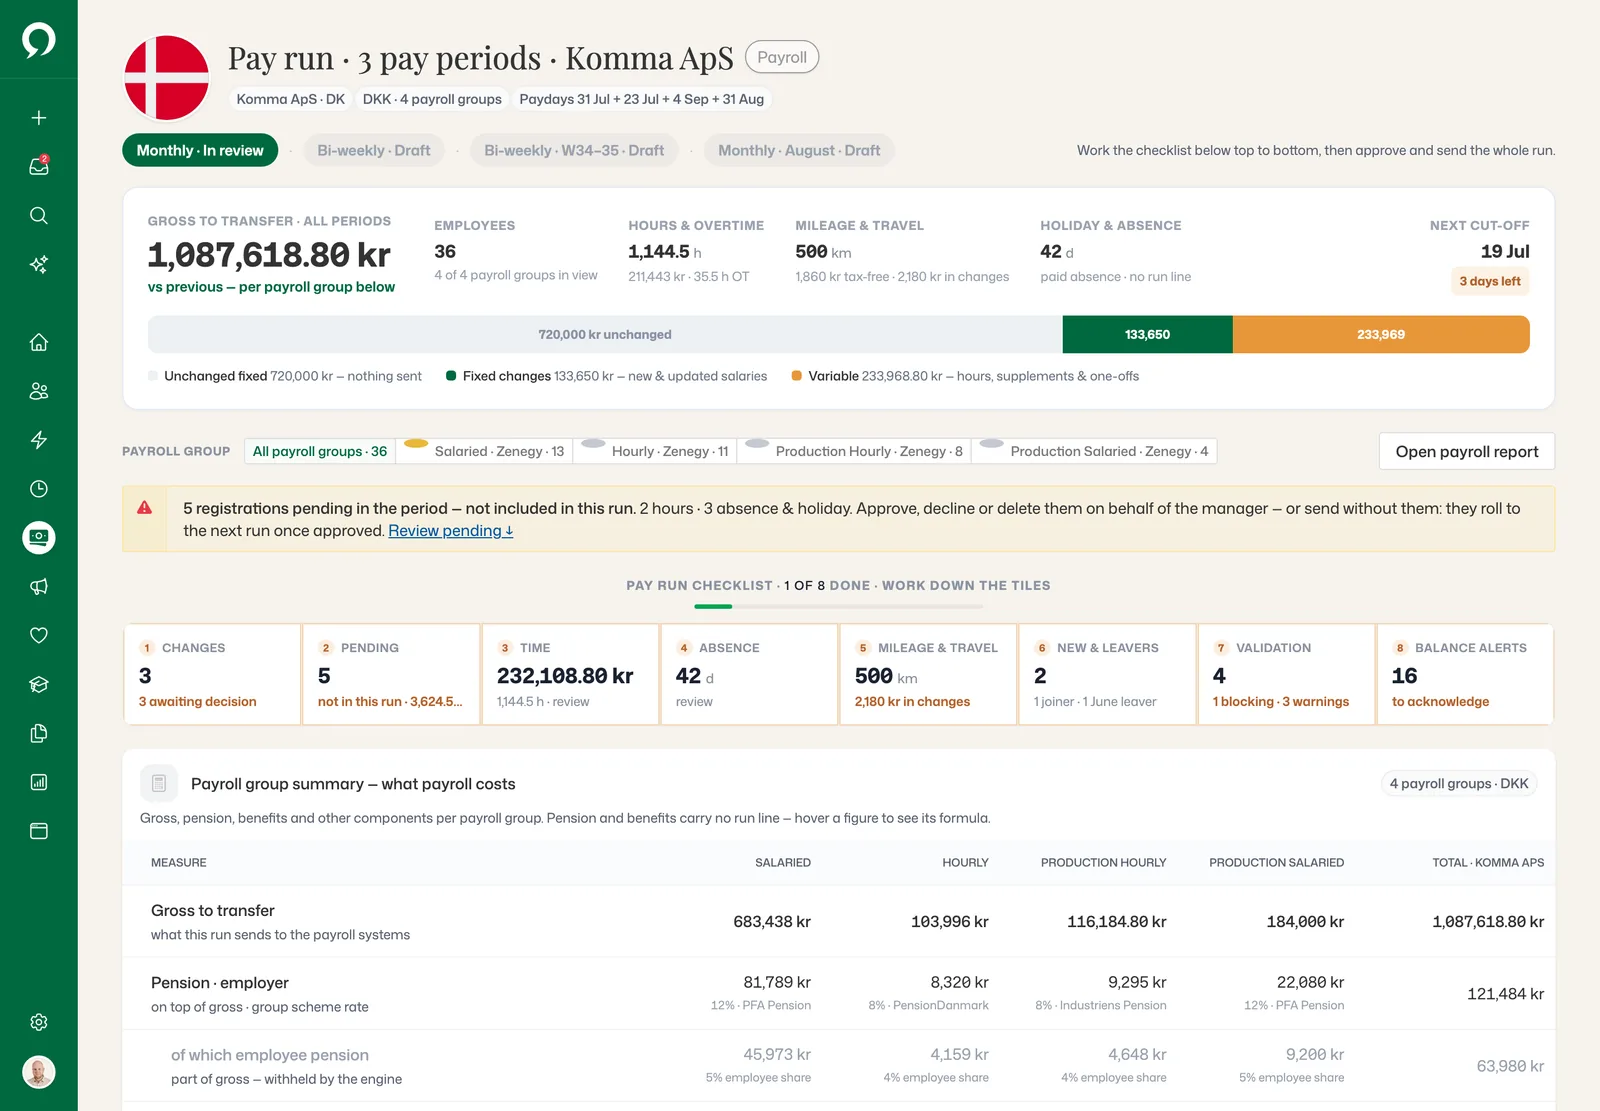Open checklist tile 7 Validation
1600x1111 pixels.
point(1286,674)
